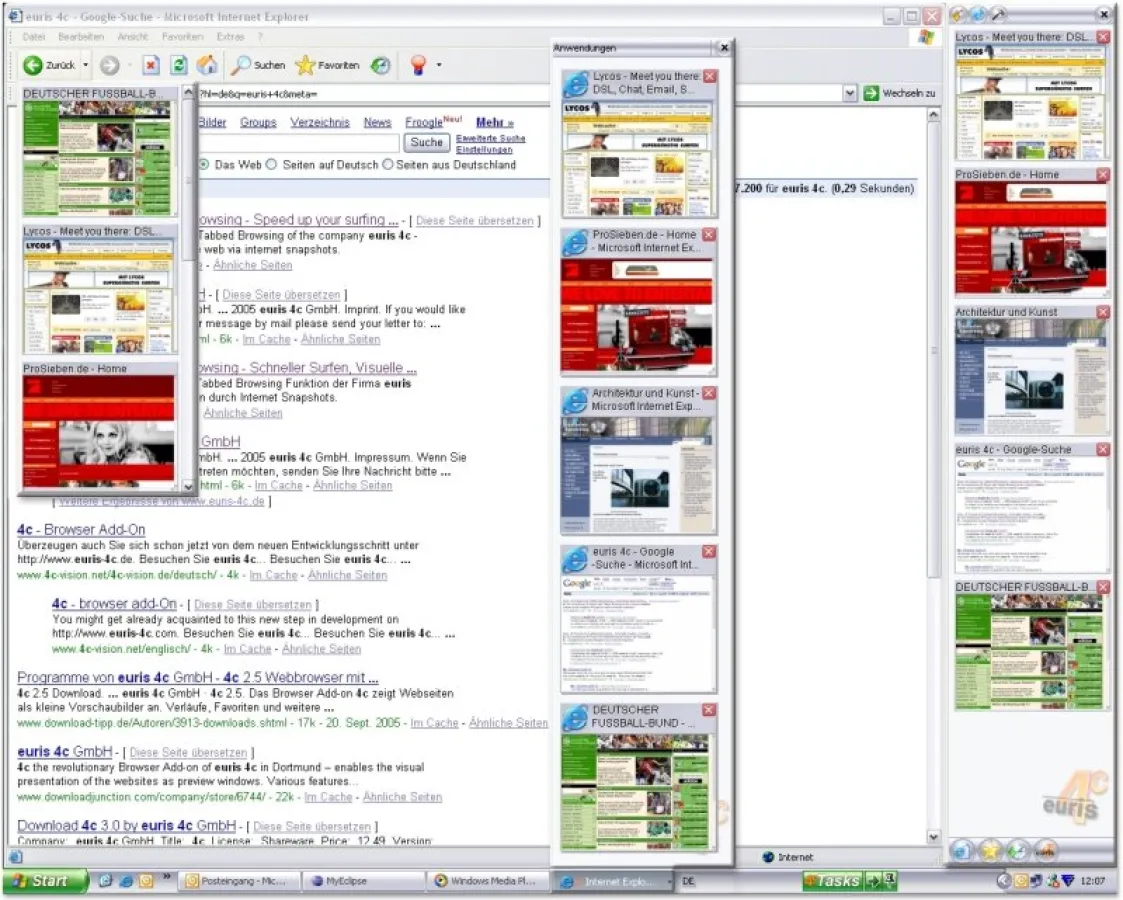This screenshot has height=900, width=1123.
Task: Open the Favoriten menu in menu bar
Action: click(x=182, y=36)
